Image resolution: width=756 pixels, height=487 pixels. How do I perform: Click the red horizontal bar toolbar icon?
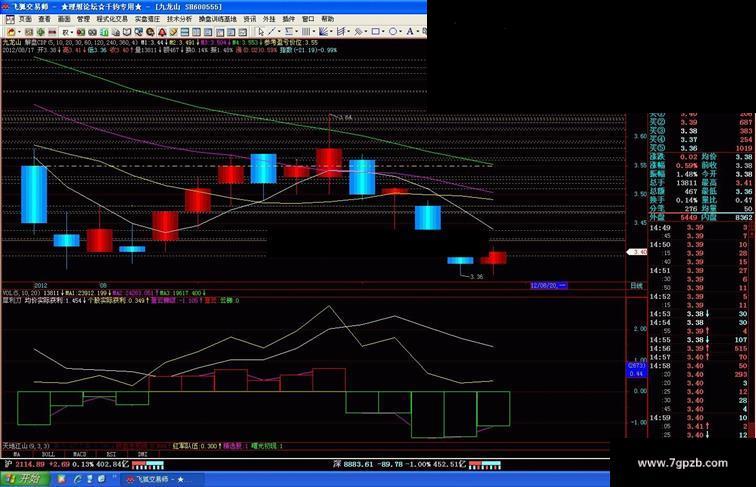click(52, 32)
